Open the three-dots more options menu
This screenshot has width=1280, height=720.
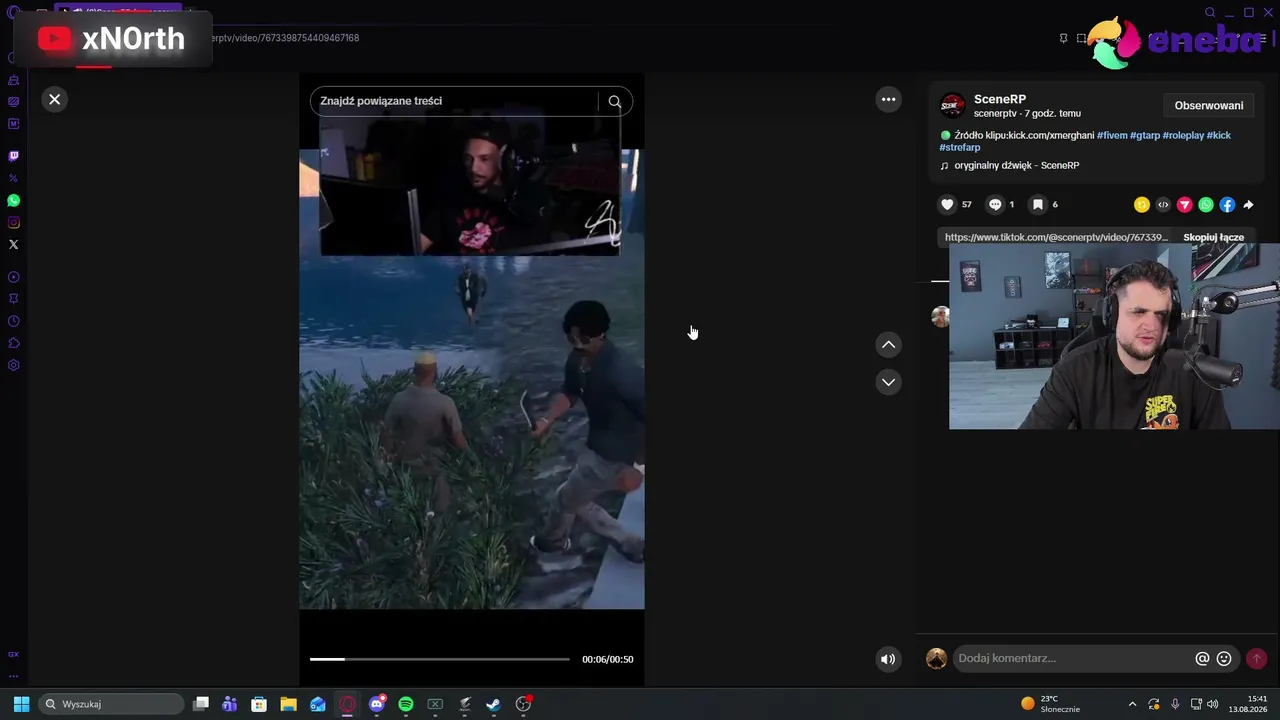pyautogui.click(x=888, y=99)
